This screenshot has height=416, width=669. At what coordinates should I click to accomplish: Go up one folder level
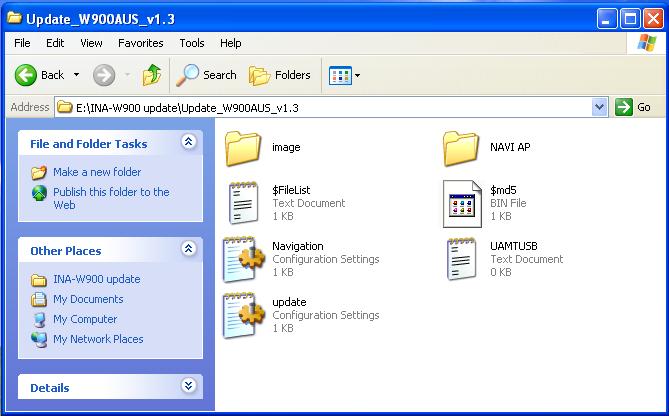(151, 75)
